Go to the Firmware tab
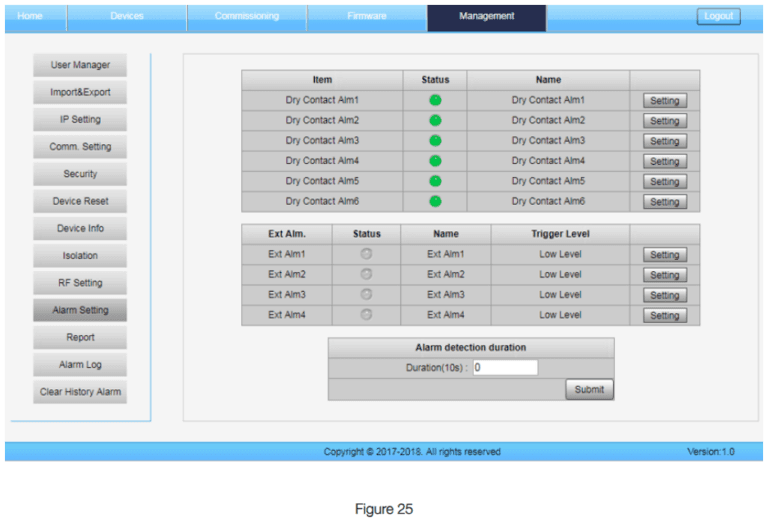768x522 pixels. point(366,16)
